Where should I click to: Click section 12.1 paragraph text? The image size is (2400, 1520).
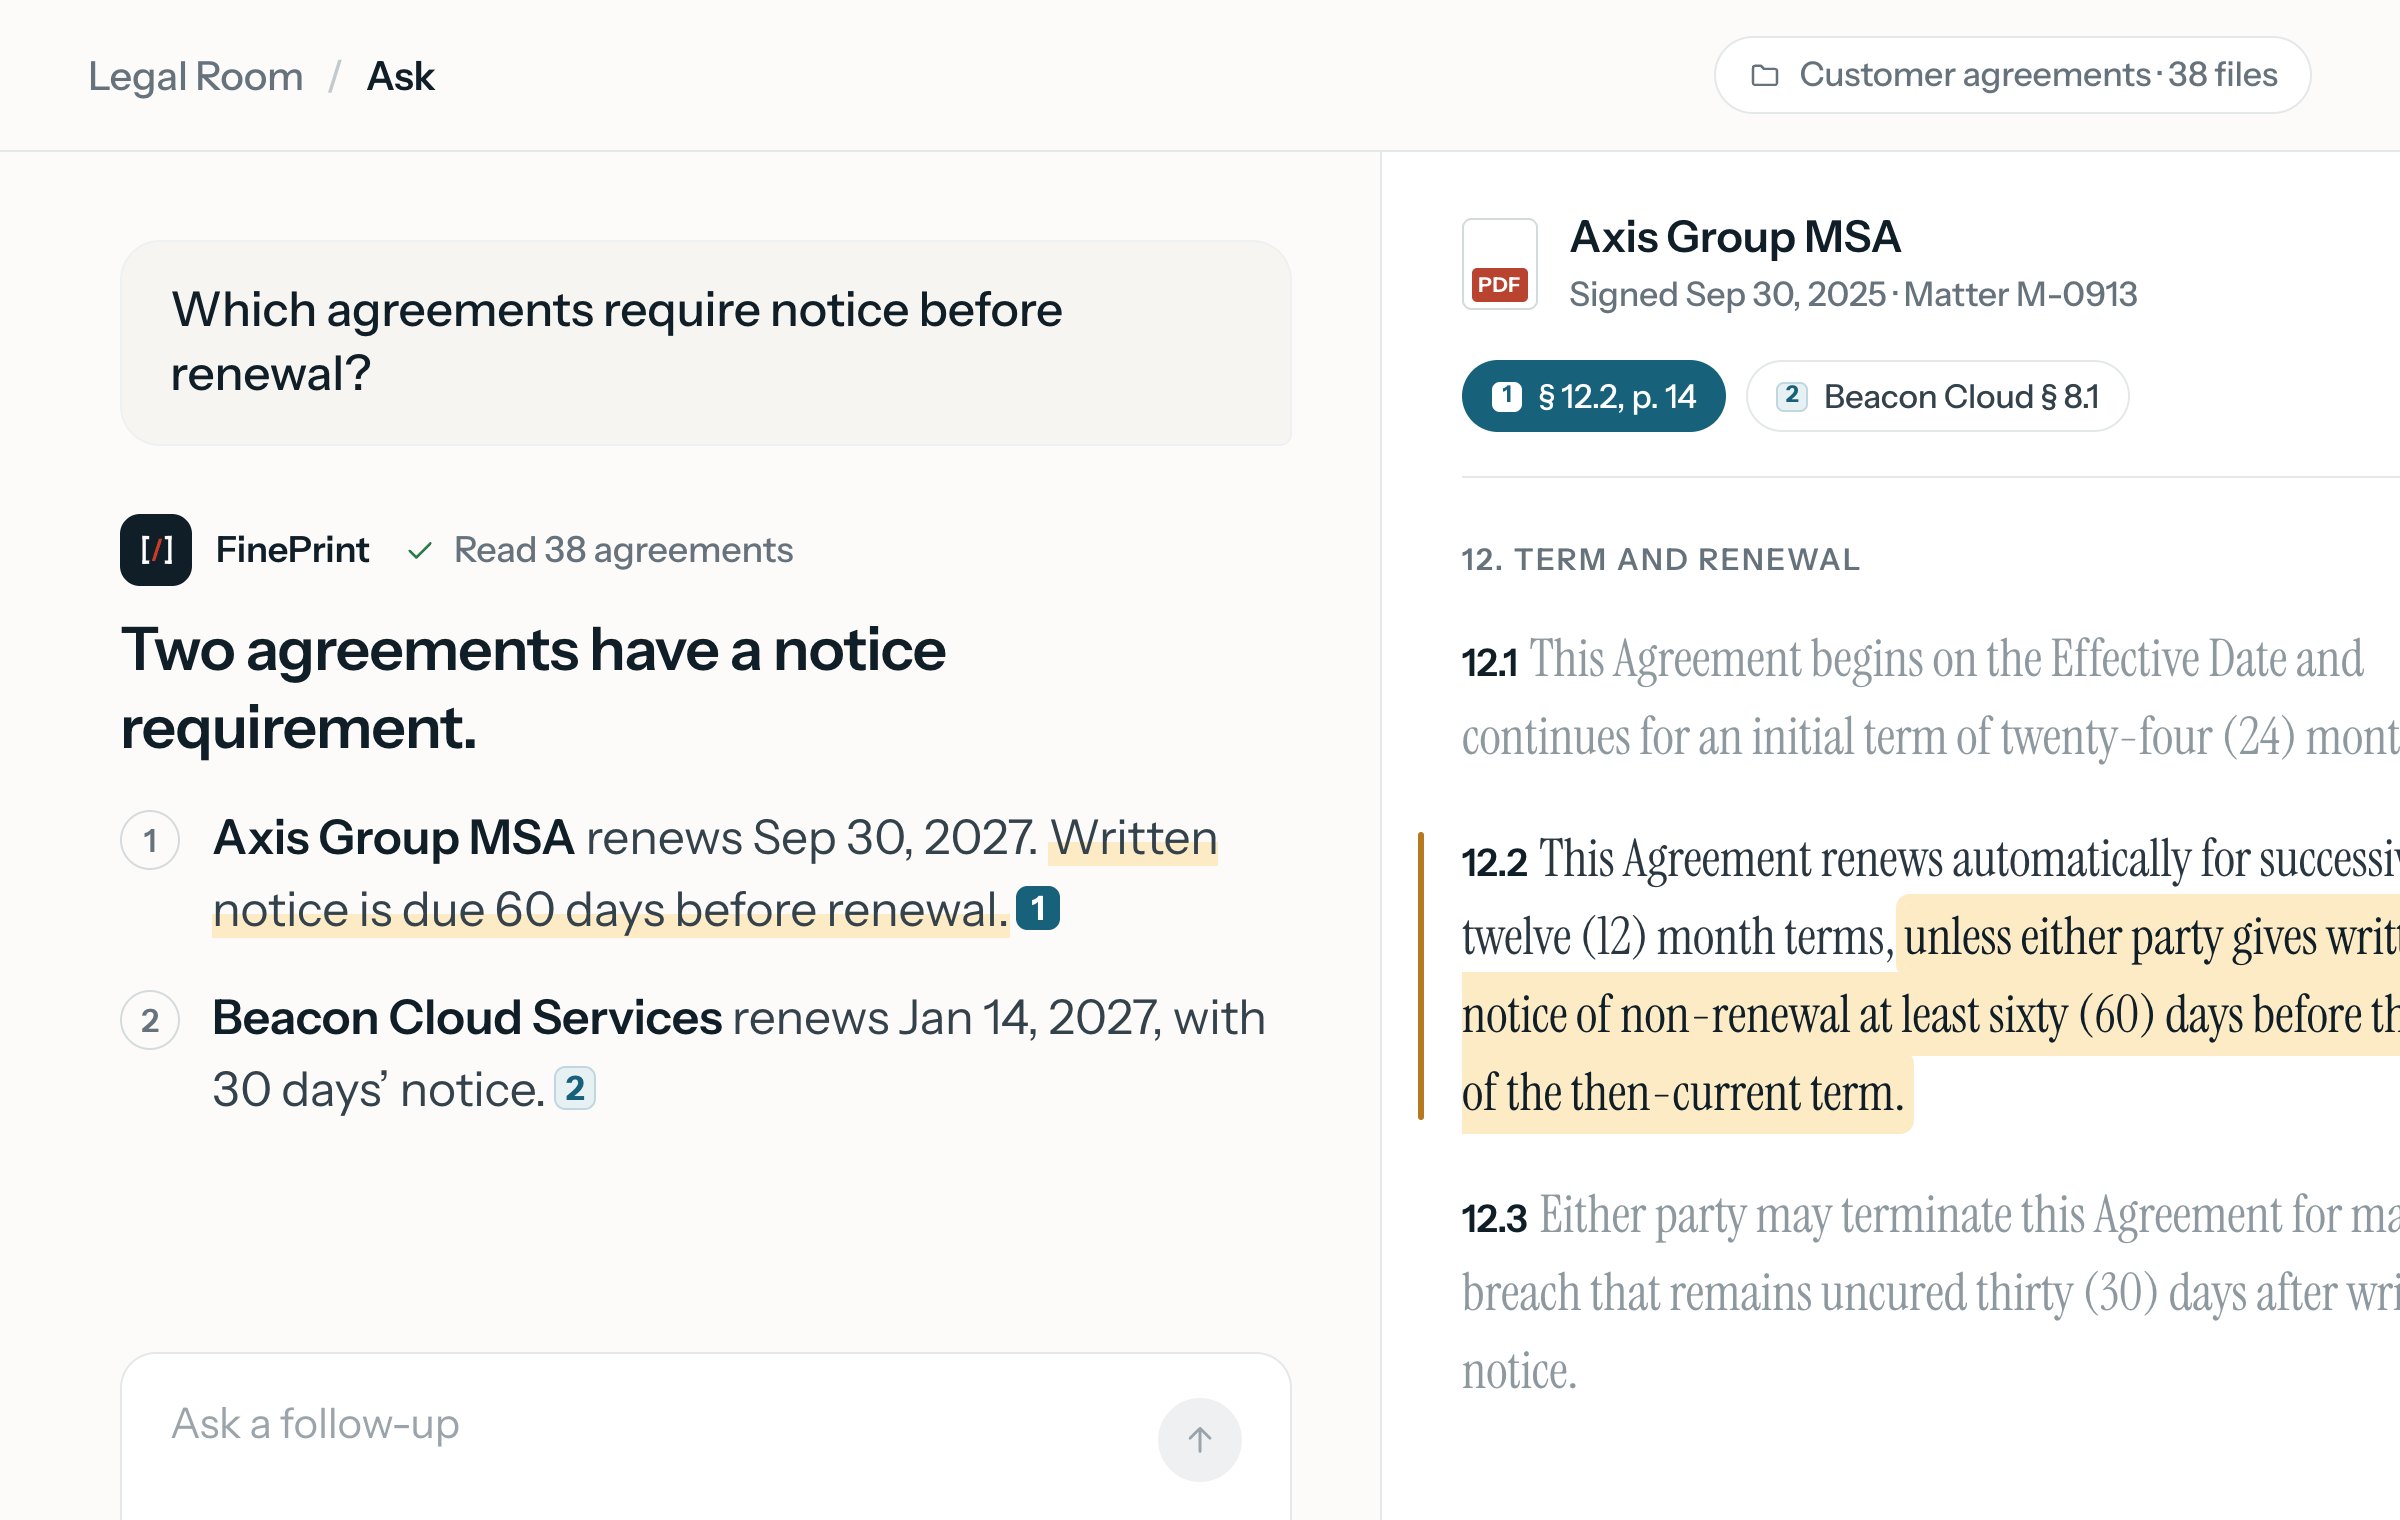point(1930,698)
